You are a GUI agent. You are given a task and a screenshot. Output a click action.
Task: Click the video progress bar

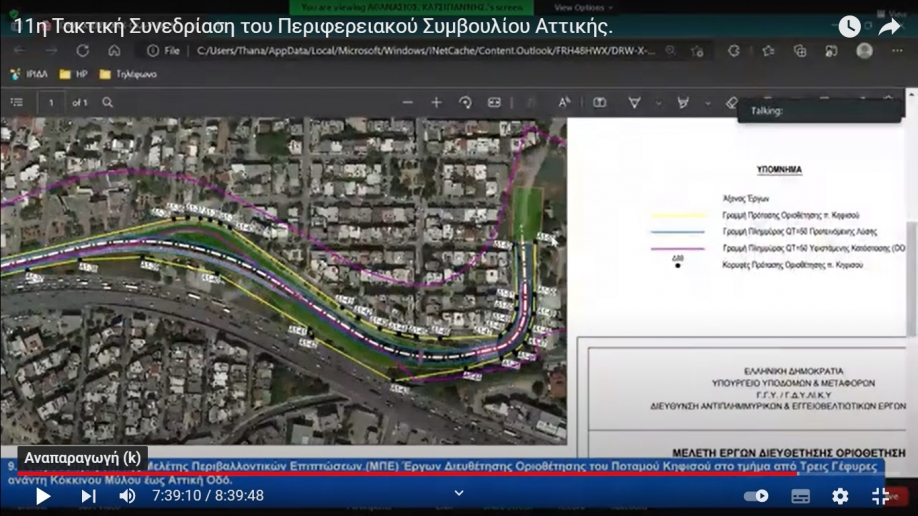pos(400,474)
